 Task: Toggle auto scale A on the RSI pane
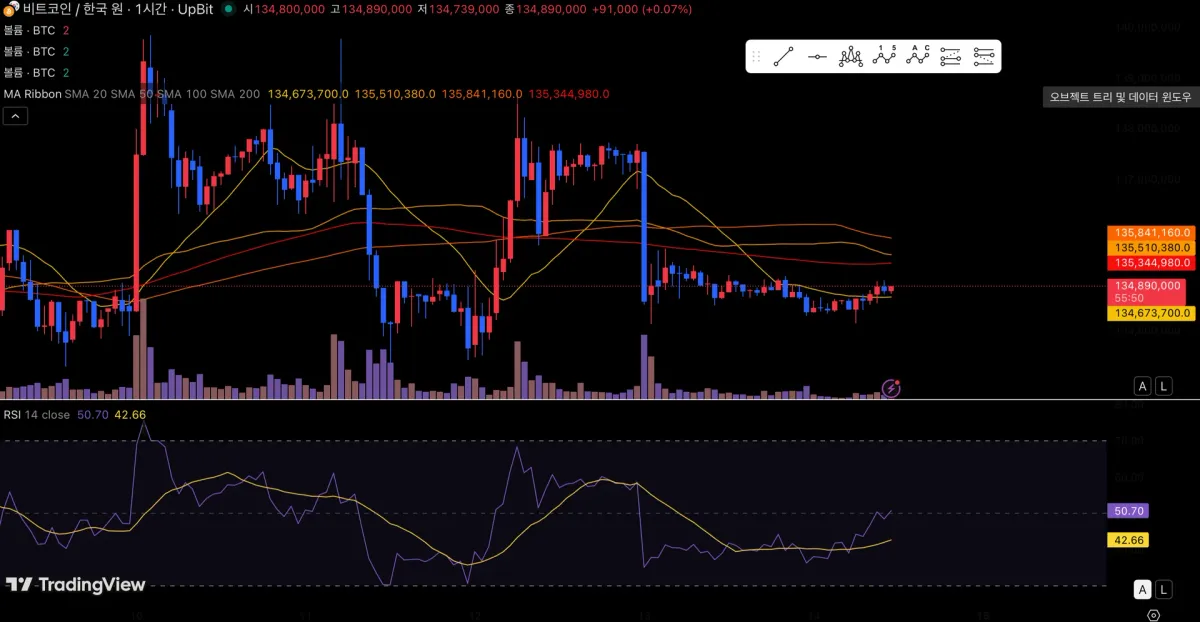[1143, 588]
